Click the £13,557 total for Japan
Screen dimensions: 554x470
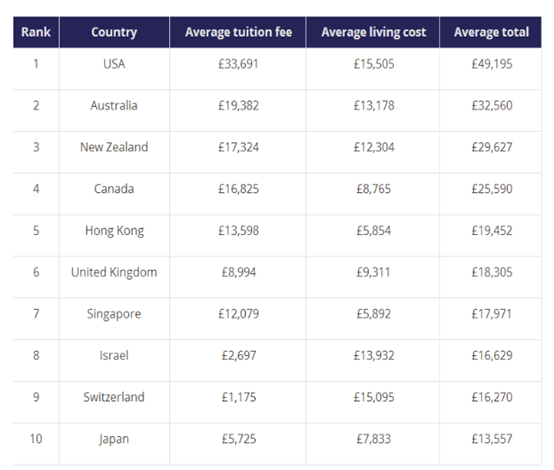(492, 439)
